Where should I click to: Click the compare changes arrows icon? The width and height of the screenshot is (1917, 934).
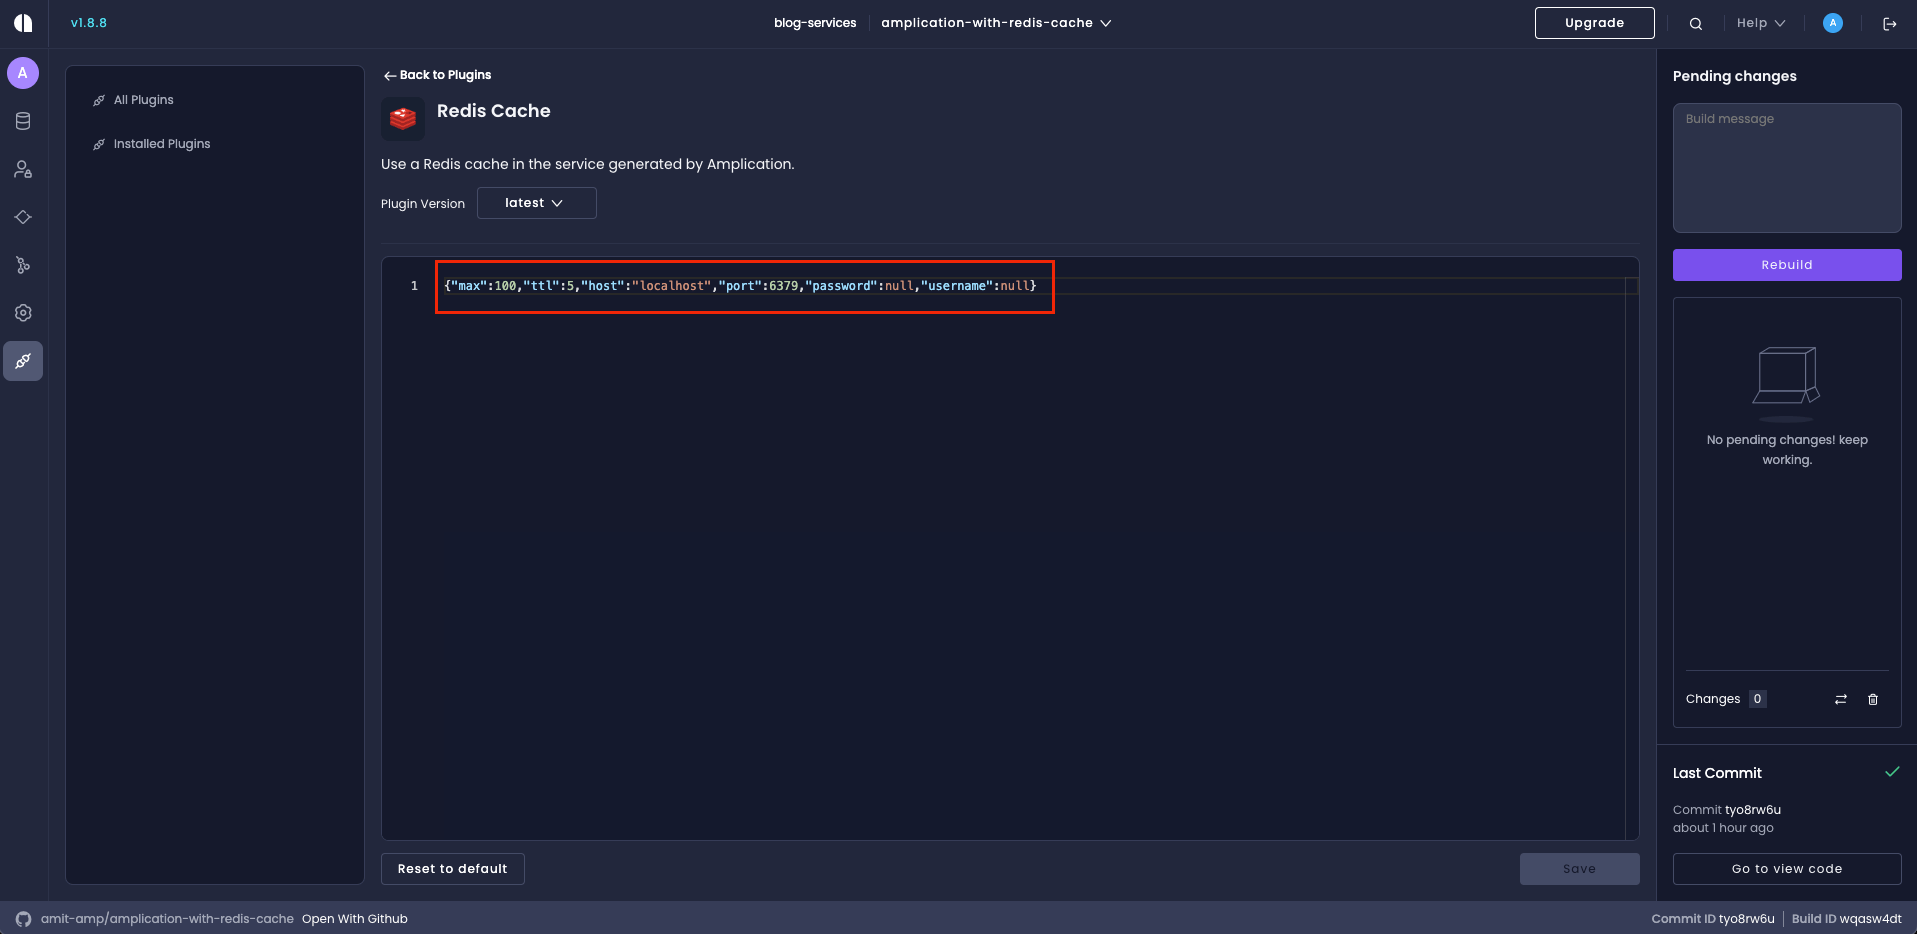(x=1841, y=700)
